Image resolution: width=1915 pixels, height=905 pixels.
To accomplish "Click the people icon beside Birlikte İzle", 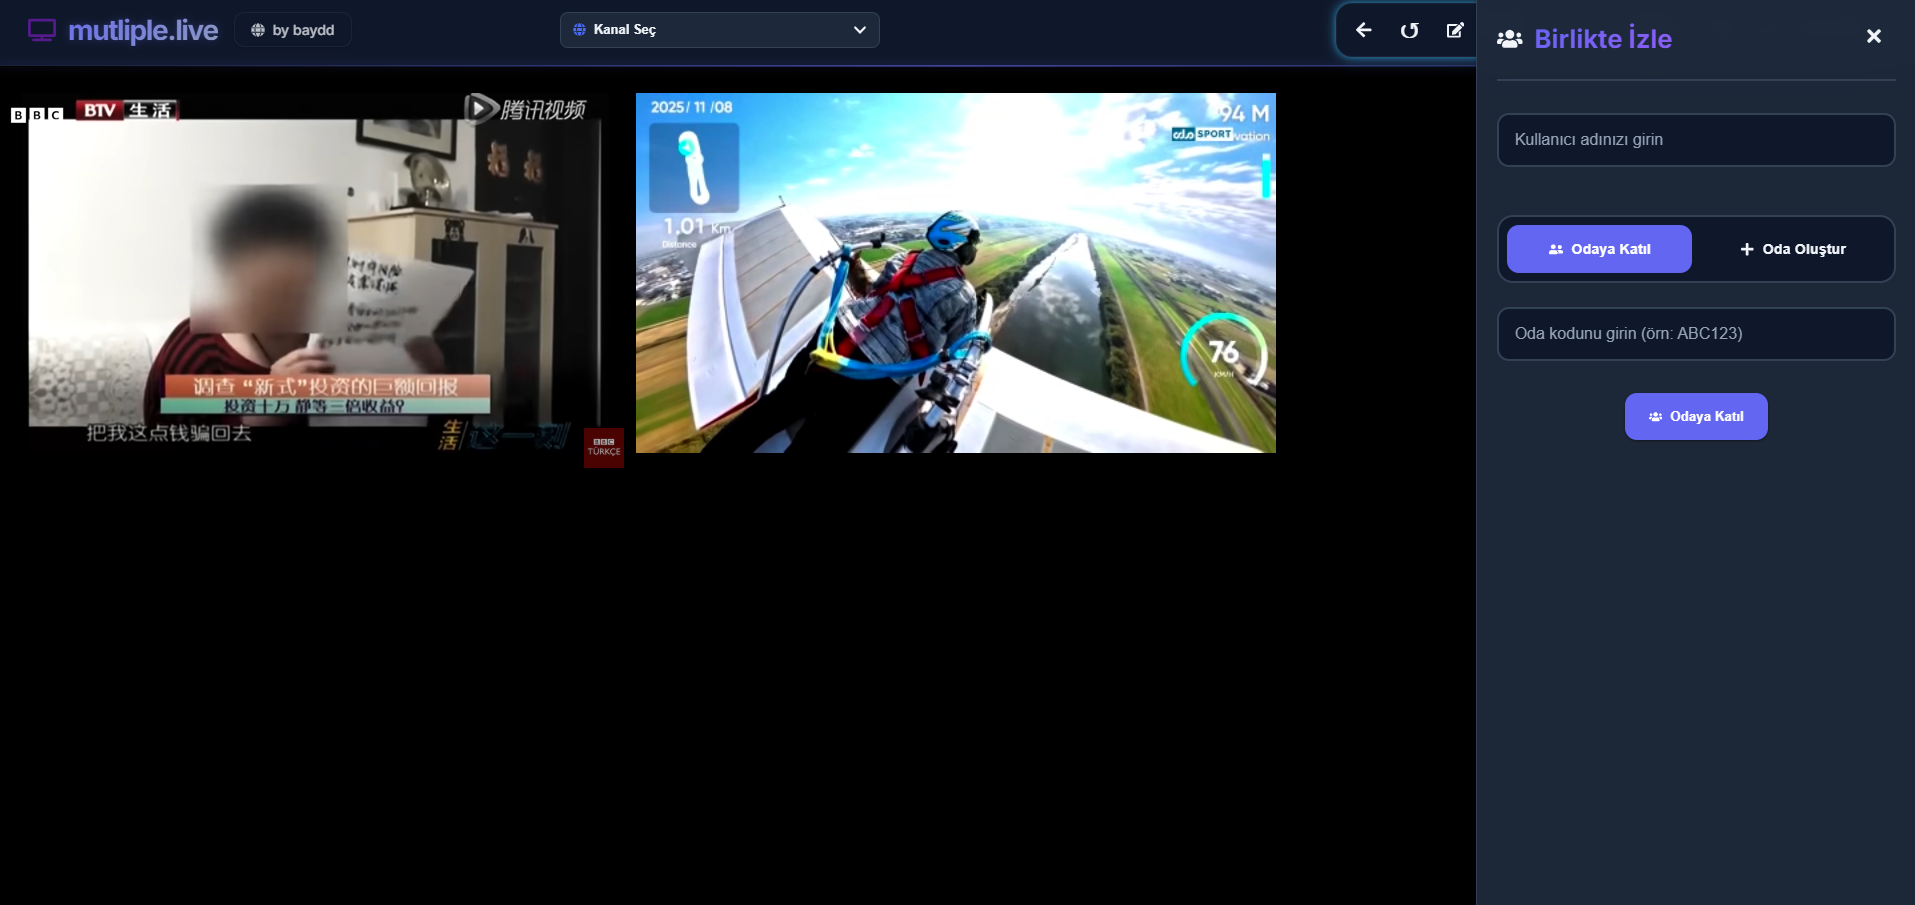I will point(1509,39).
